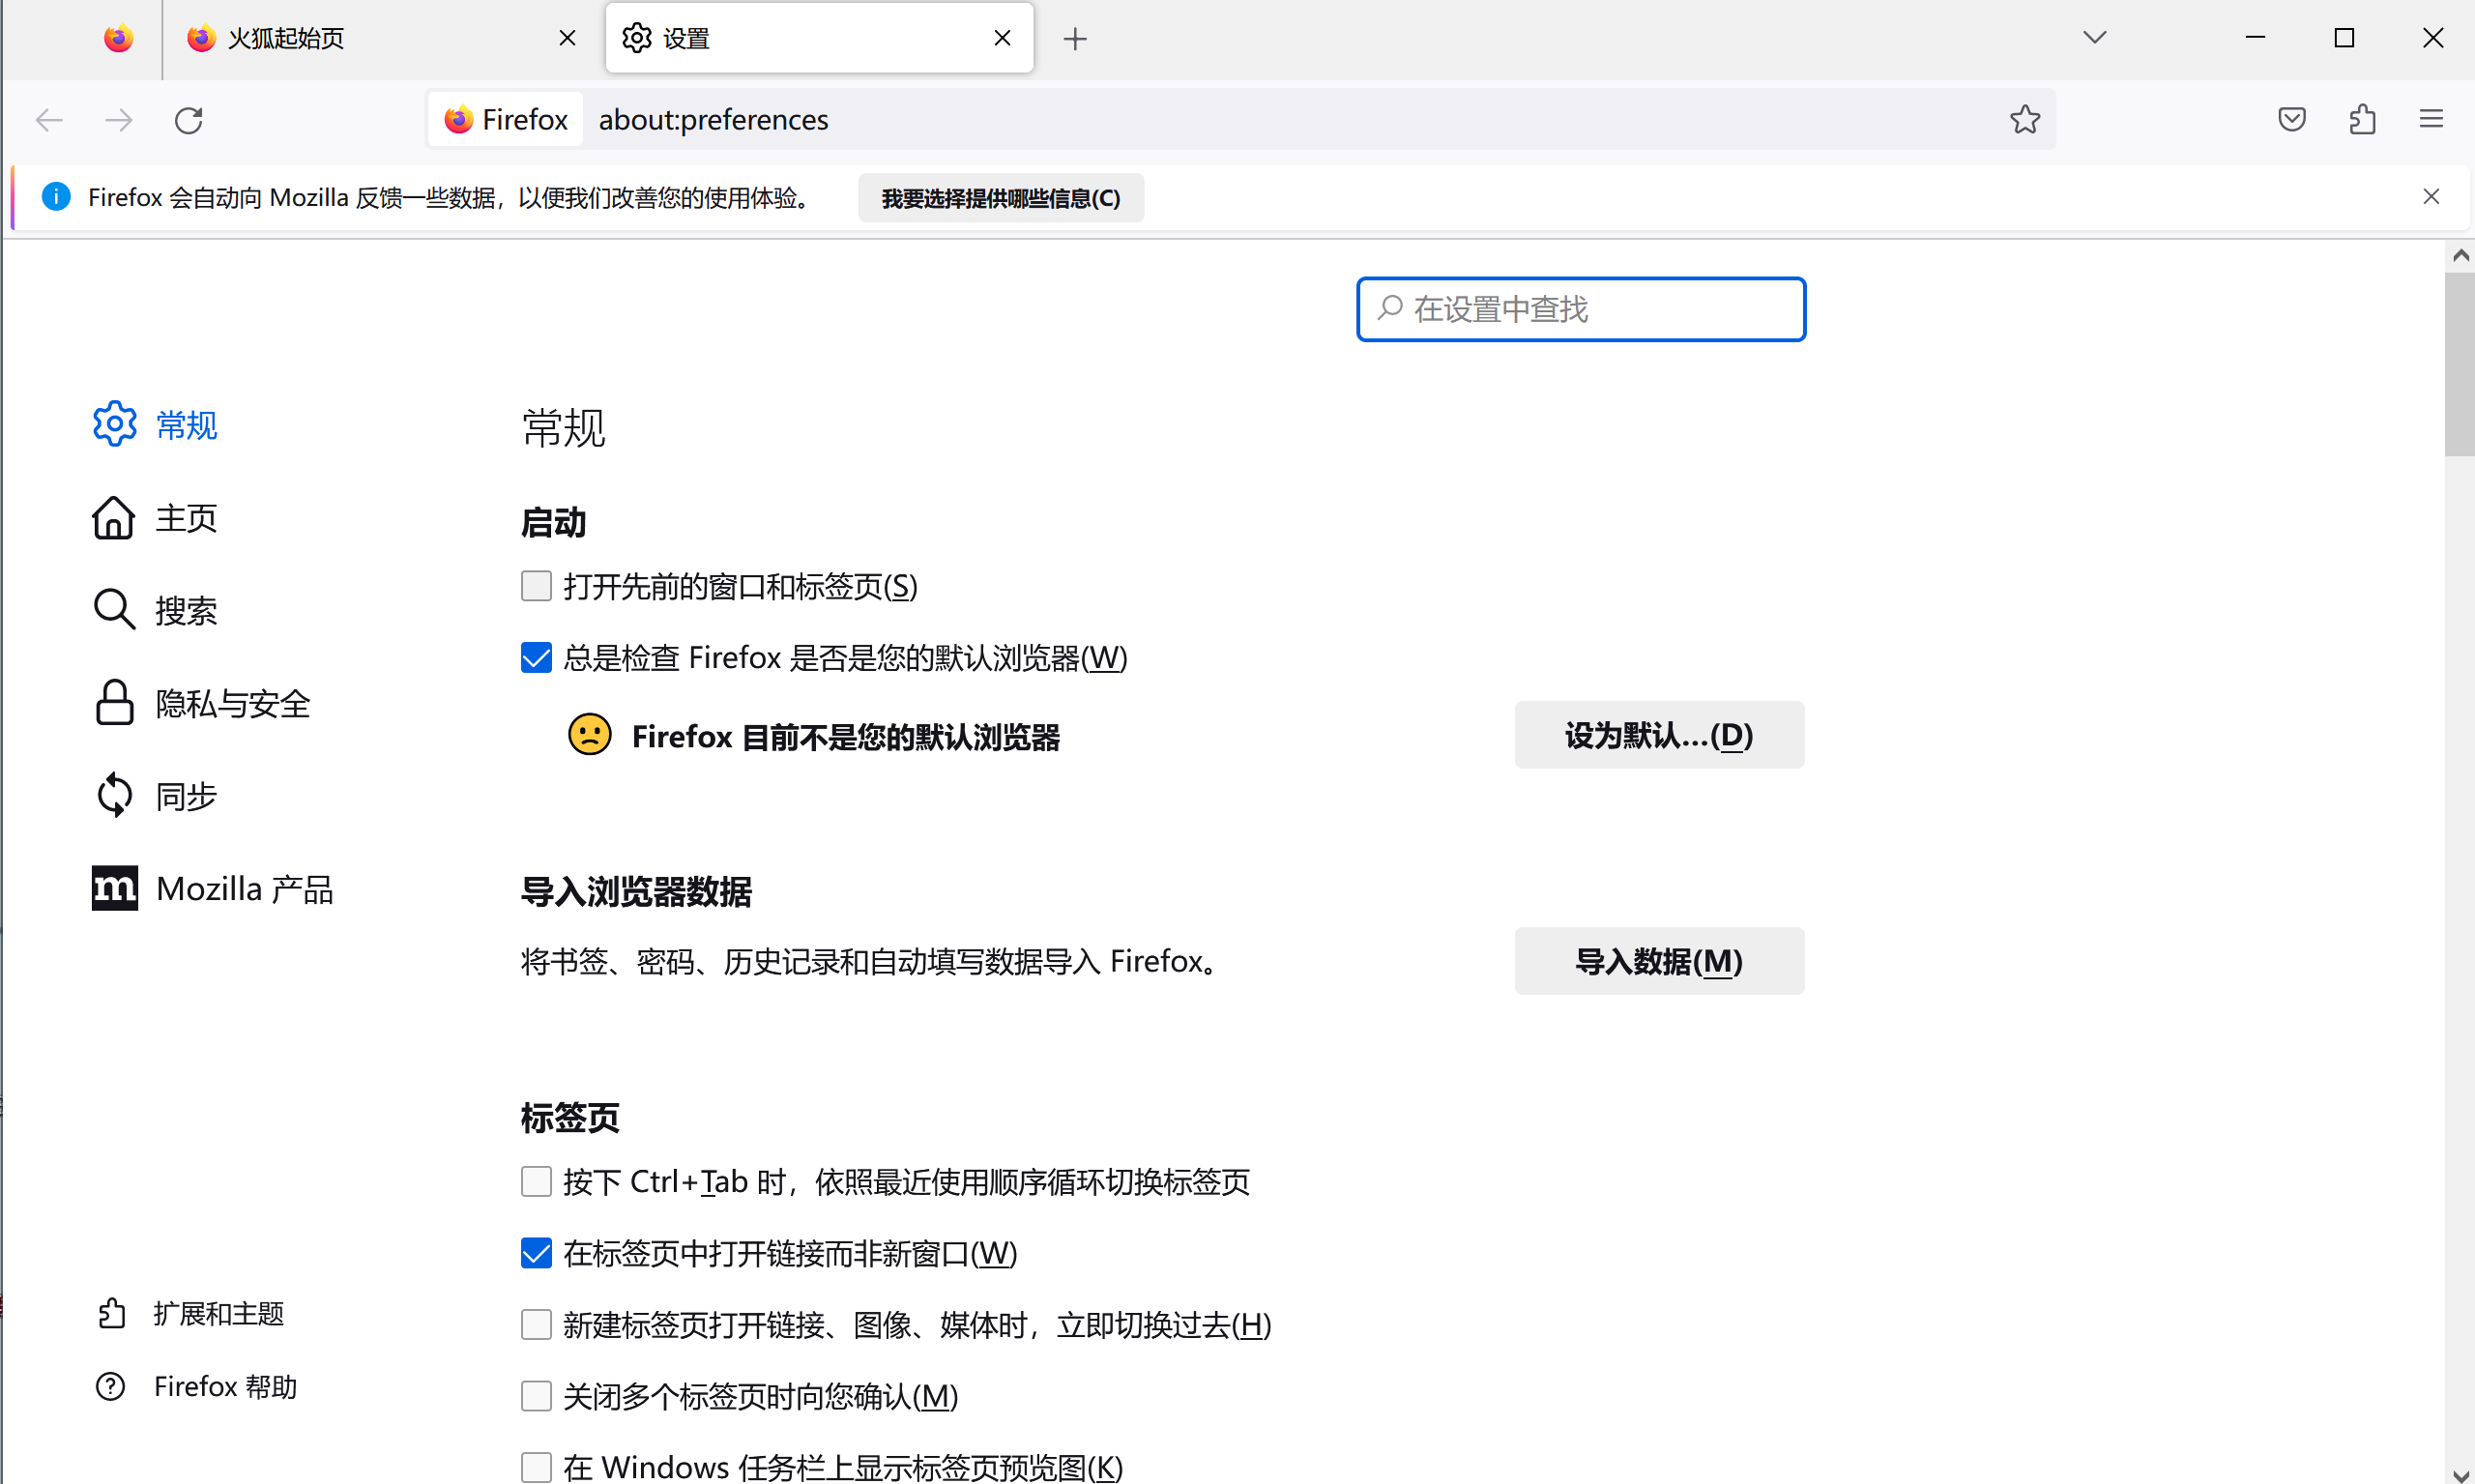Select the 主页 home icon in sidebar
This screenshot has width=2475, height=1484.
click(114, 517)
